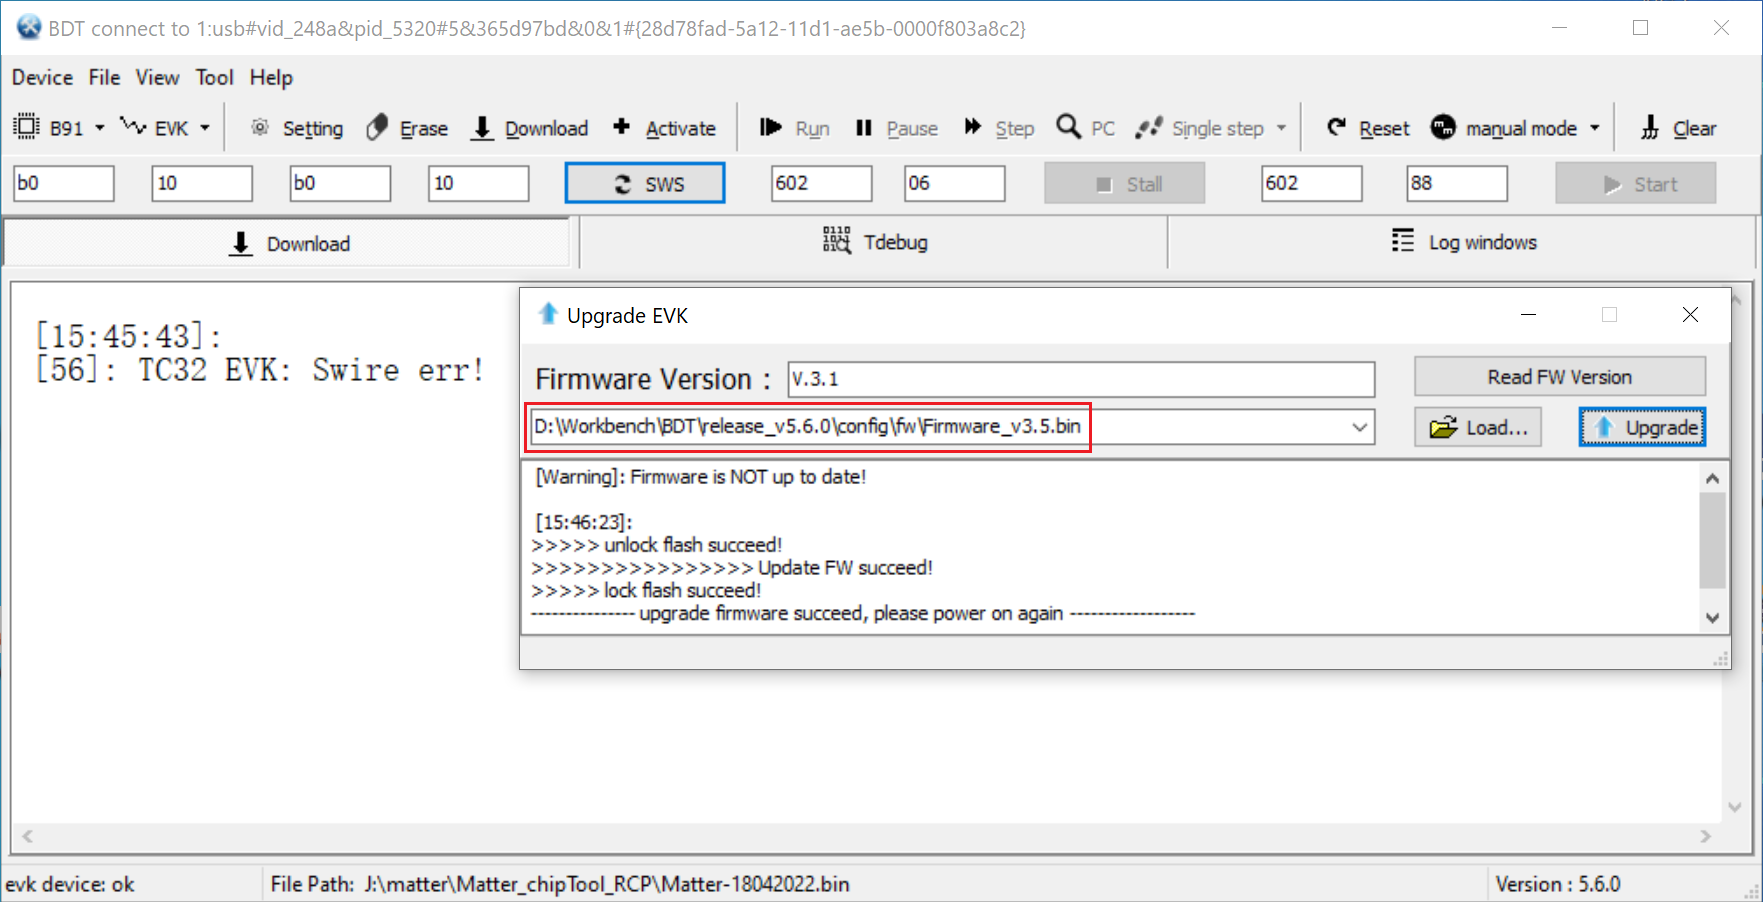The image size is (1763, 902).
Task: Switch to the Download tab
Action: tap(288, 243)
